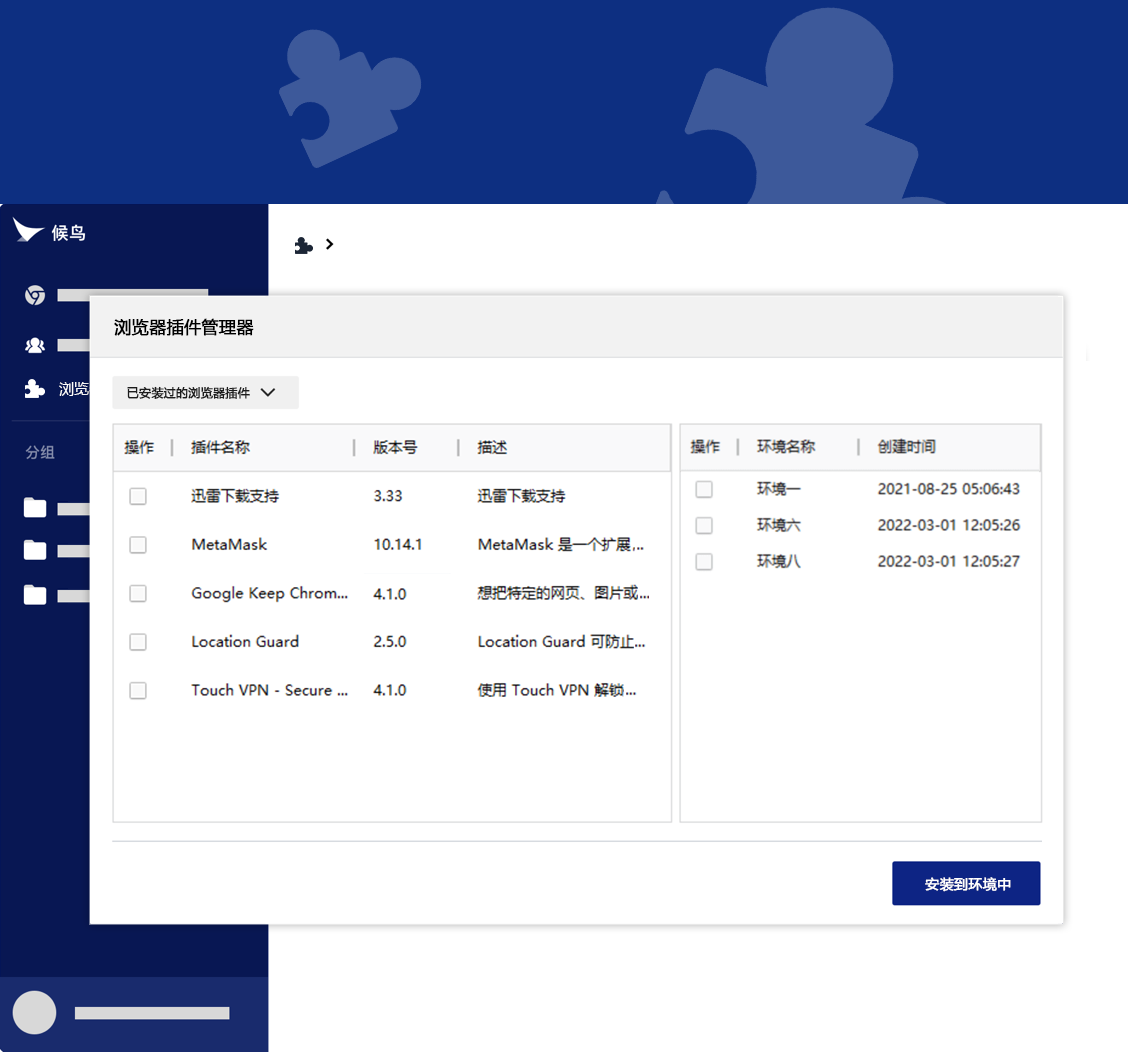Image resolution: width=1128 pixels, height=1052 pixels.
Task: Click the third folder icon under 分组
Action: 35,595
